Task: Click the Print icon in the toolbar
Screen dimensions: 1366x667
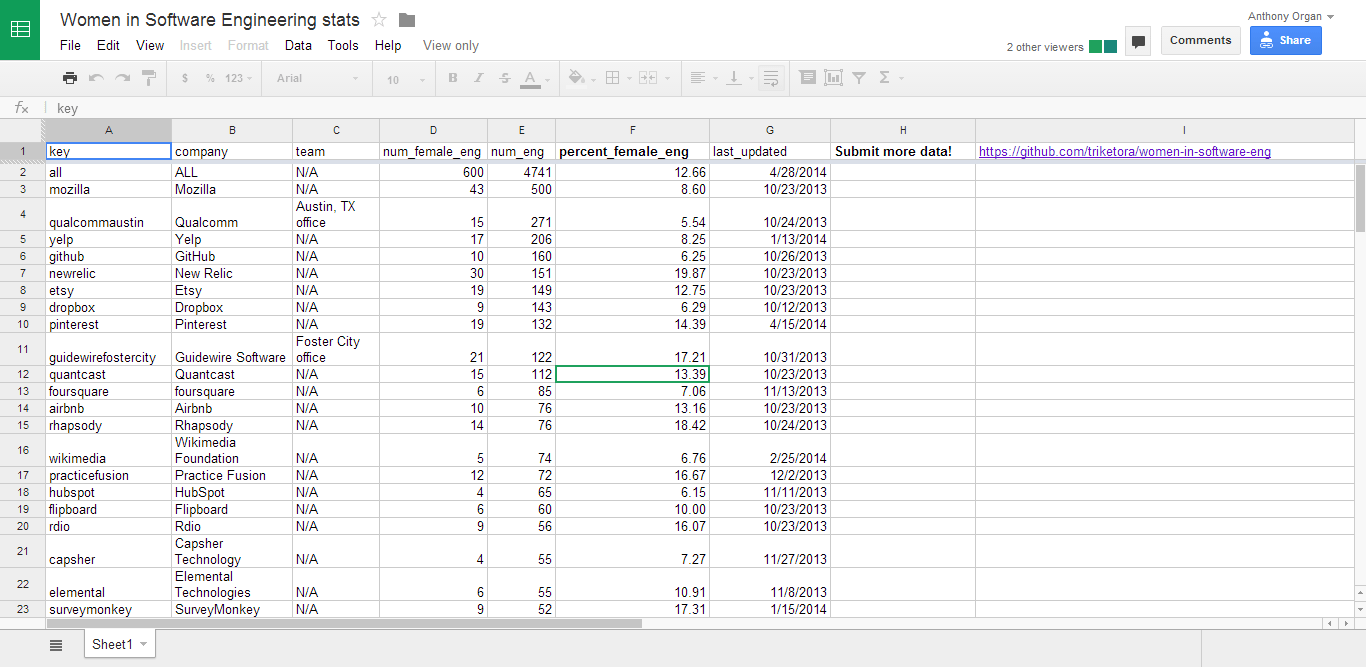Action: [x=70, y=78]
